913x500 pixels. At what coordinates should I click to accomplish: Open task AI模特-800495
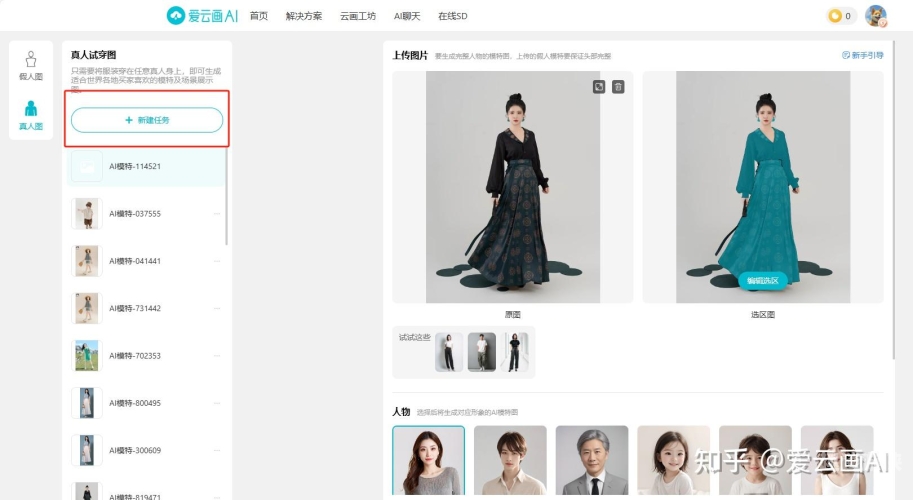click(146, 403)
